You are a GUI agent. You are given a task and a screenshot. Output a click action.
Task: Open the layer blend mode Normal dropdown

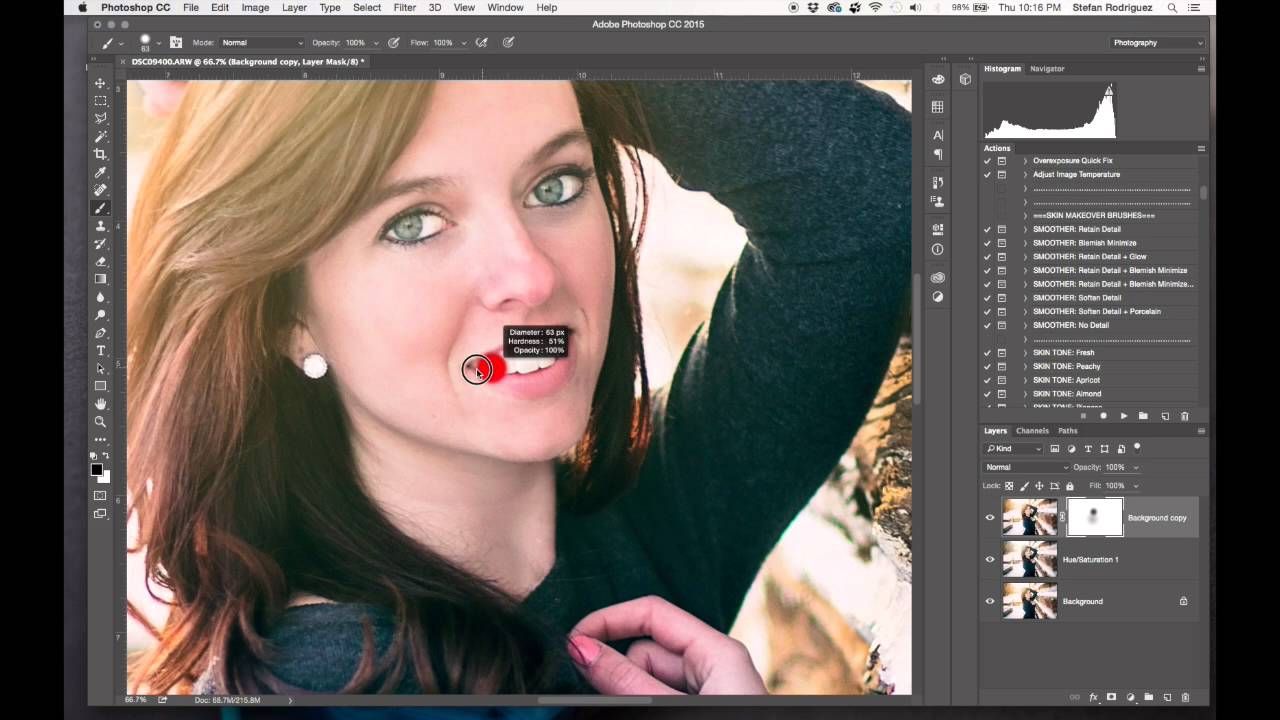(1026, 467)
